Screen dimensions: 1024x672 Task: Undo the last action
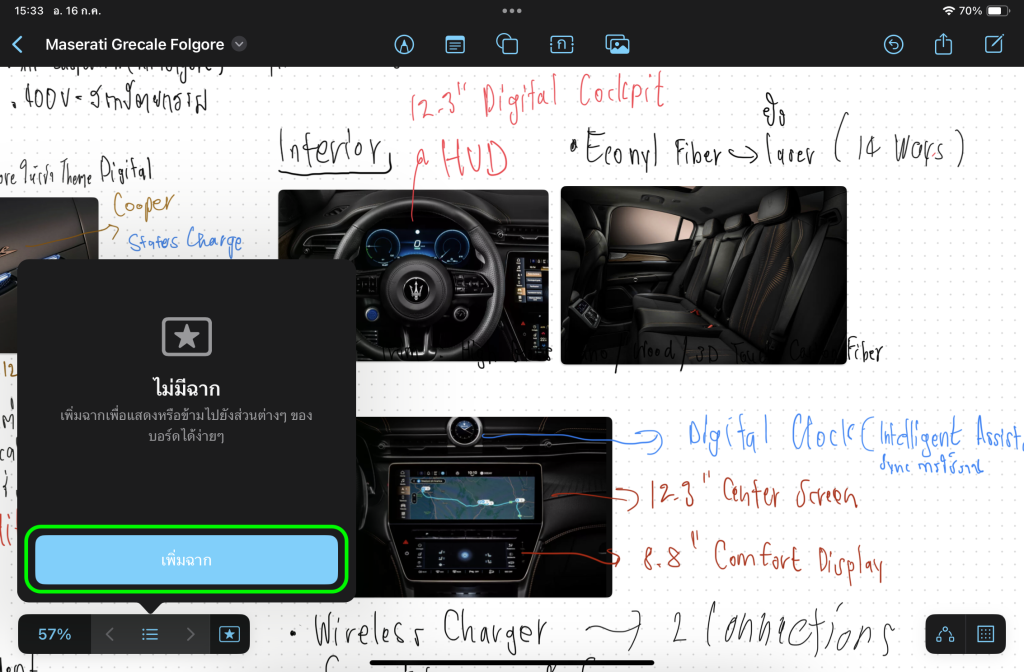pyautogui.click(x=893, y=44)
